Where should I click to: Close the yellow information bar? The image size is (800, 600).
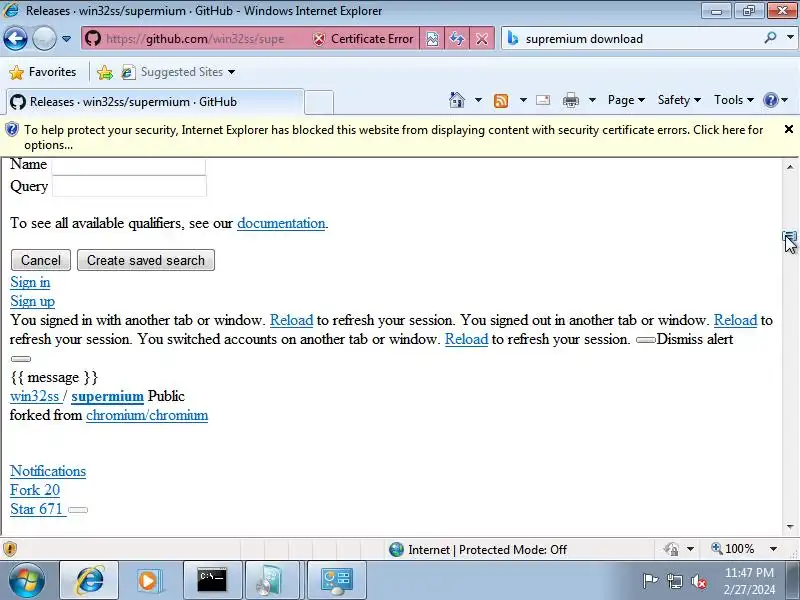(789, 130)
